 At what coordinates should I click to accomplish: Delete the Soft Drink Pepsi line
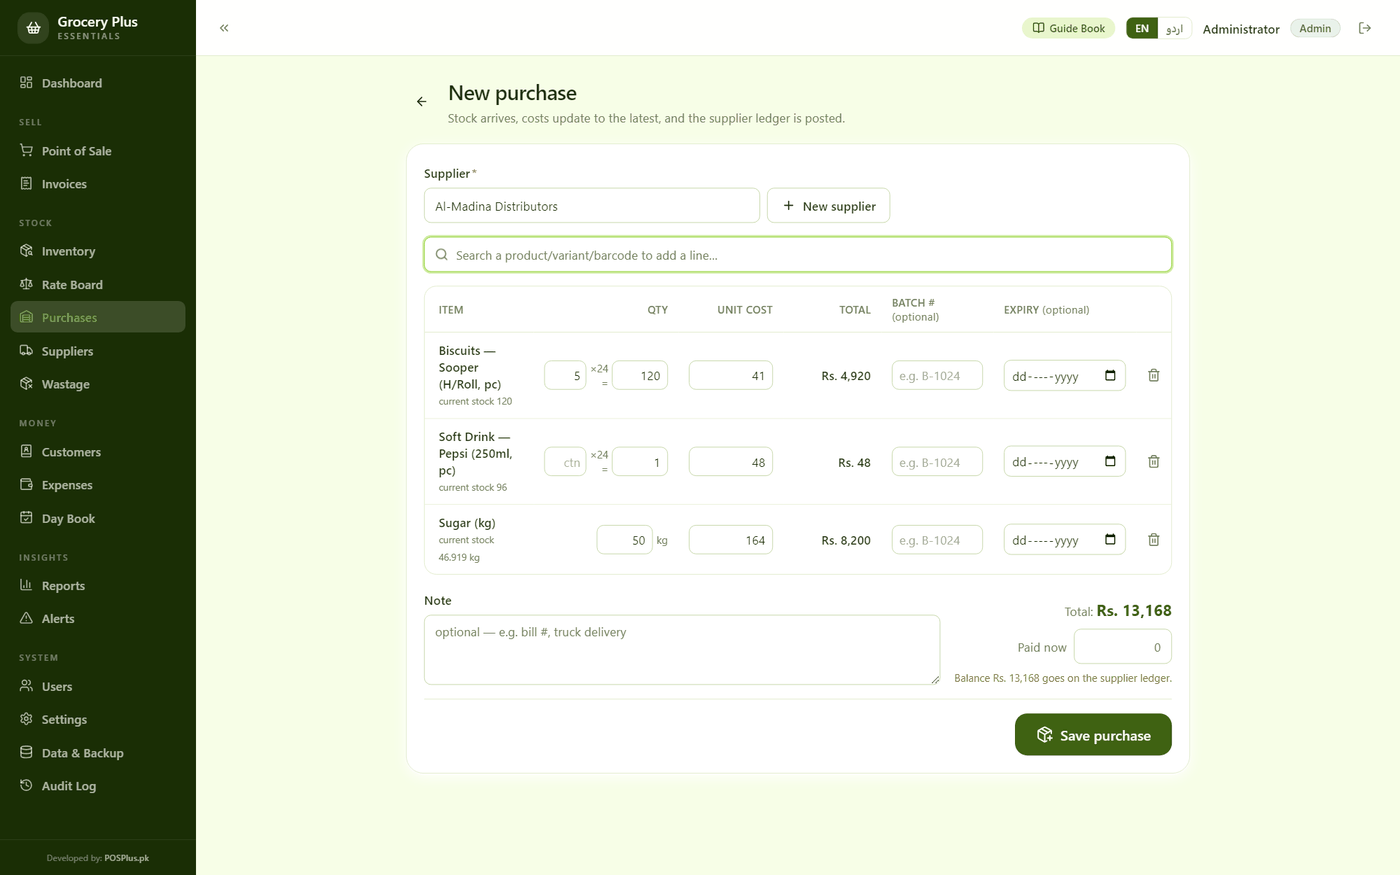[1153, 461]
